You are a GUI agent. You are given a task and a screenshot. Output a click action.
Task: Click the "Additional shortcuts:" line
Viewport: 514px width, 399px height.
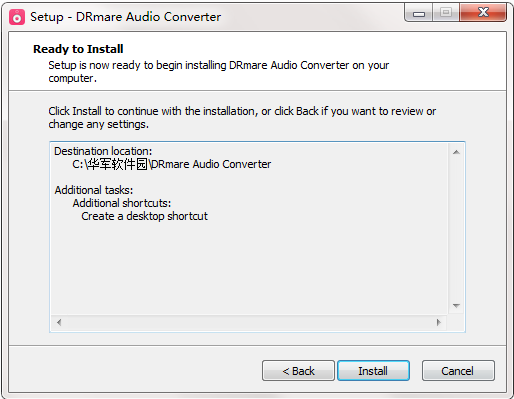point(122,203)
